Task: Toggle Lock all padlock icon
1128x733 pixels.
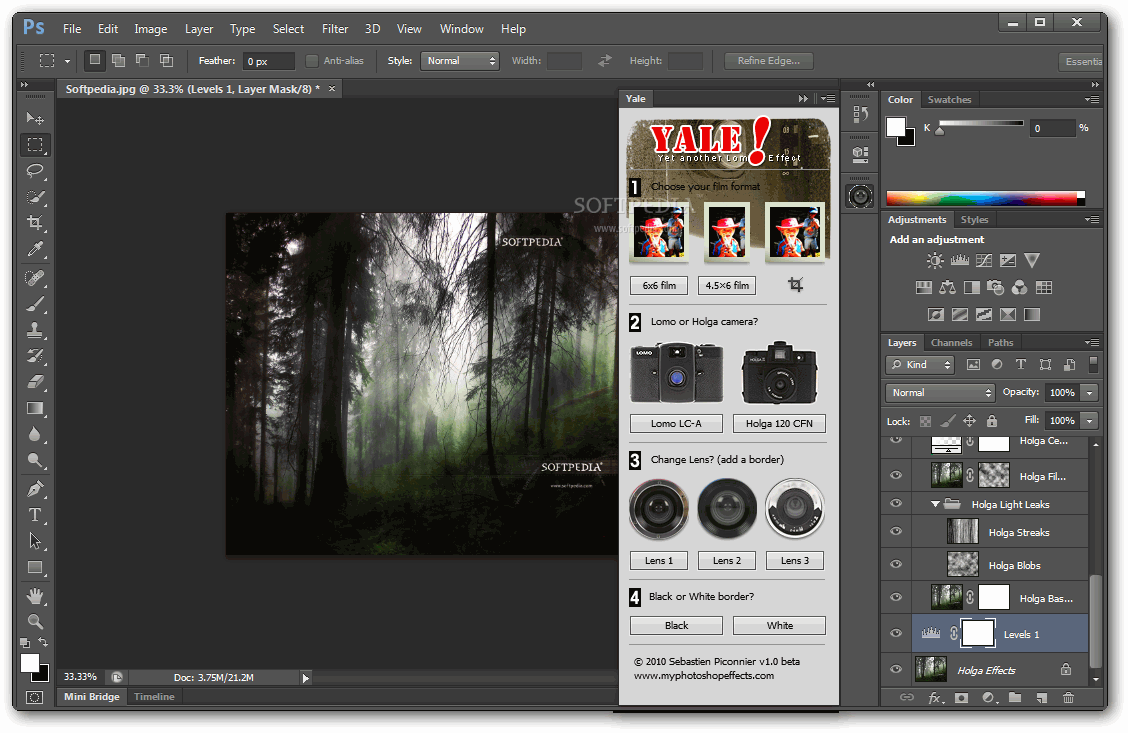Action: coord(992,421)
